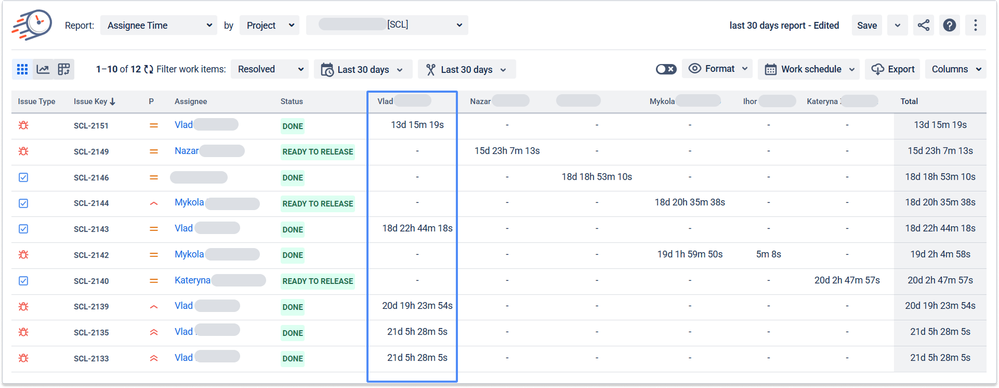Open the pivot table view icon
Screen dimensions: 999x388
64,69
